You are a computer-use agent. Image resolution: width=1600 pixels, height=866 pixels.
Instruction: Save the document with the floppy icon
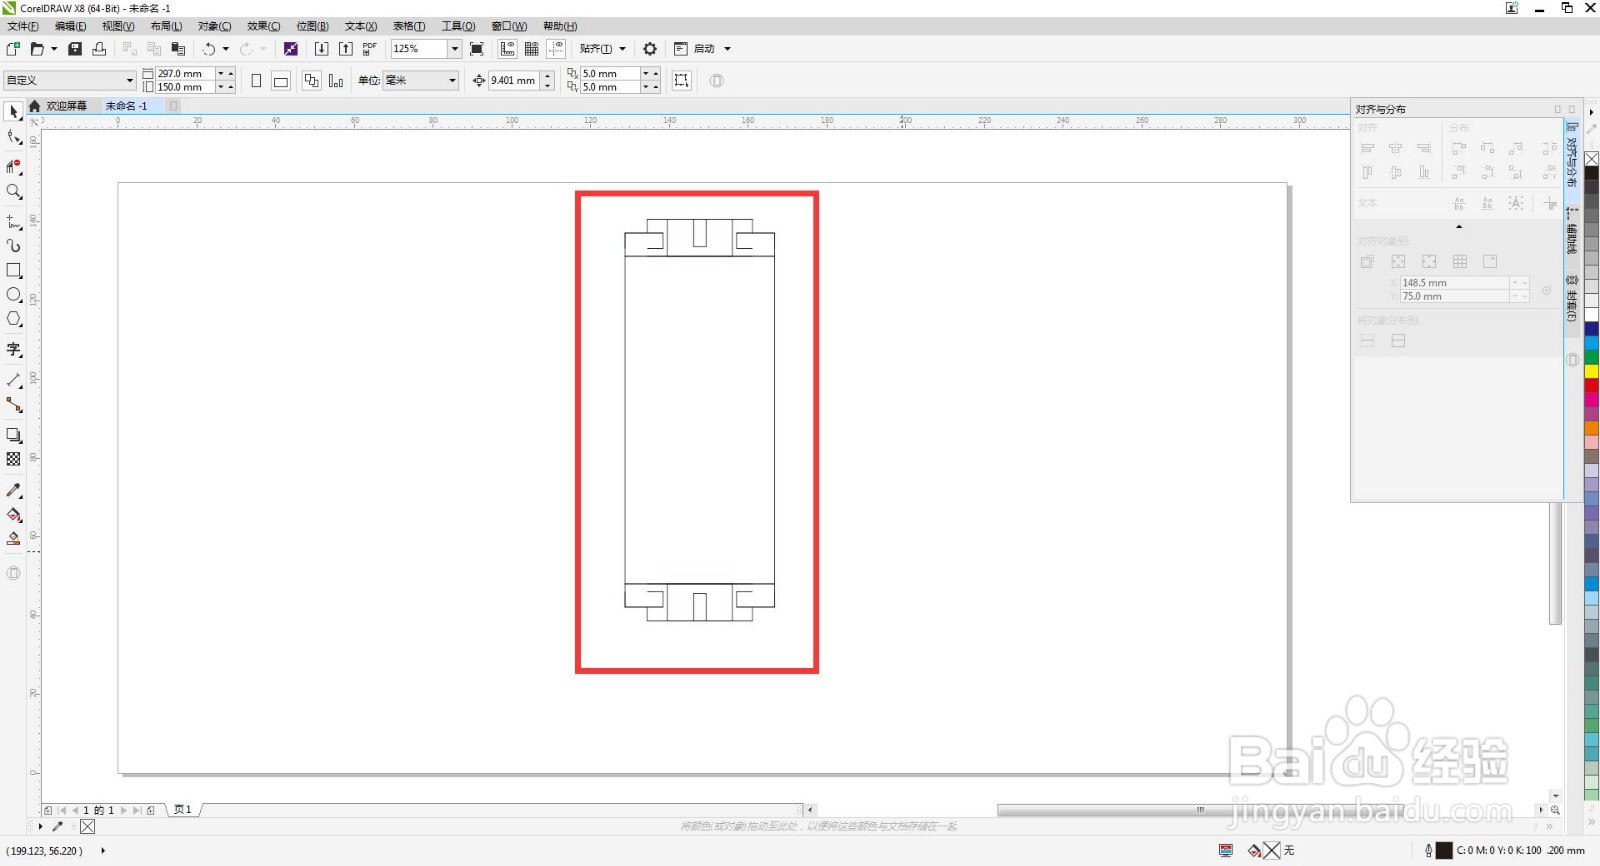coord(74,48)
